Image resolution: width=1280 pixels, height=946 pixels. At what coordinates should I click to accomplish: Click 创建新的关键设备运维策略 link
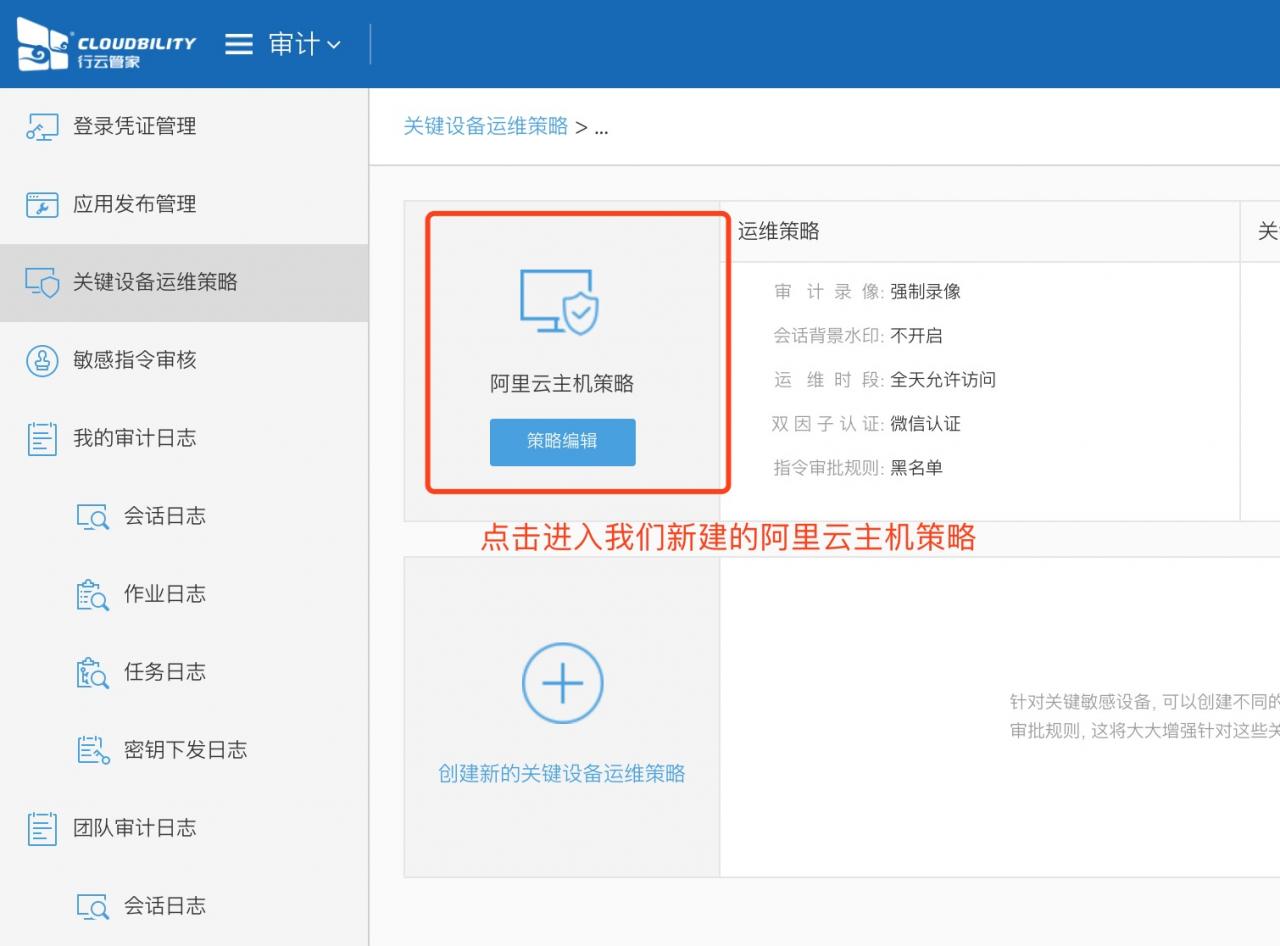(562, 774)
